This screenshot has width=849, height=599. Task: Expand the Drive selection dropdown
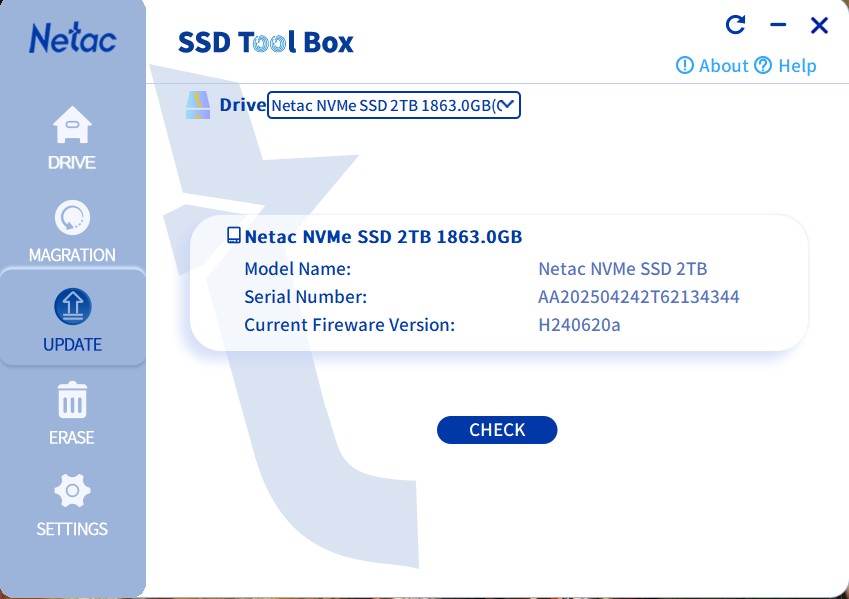(x=394, y=105)
